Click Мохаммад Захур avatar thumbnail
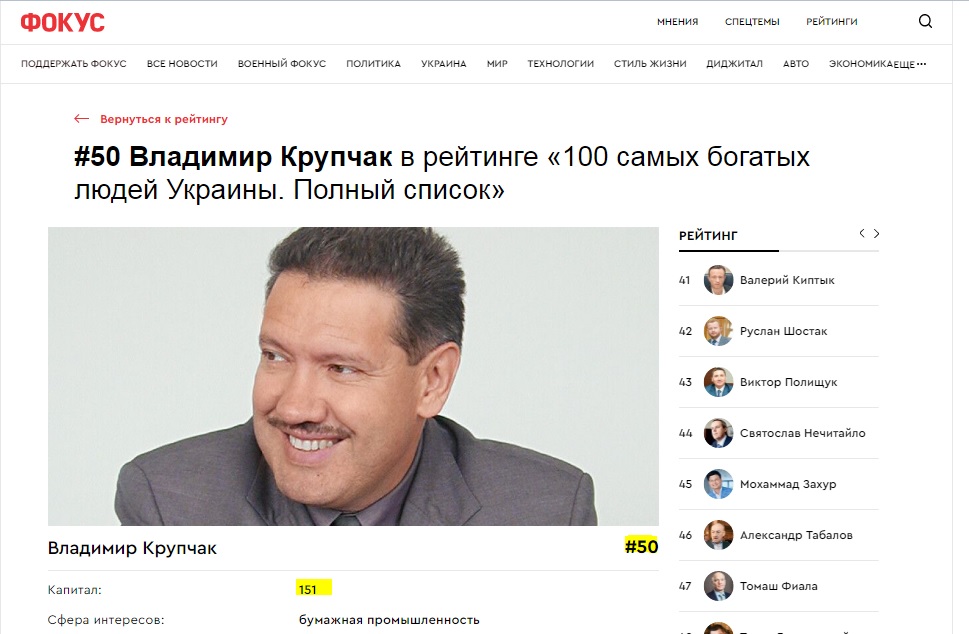 718,484
